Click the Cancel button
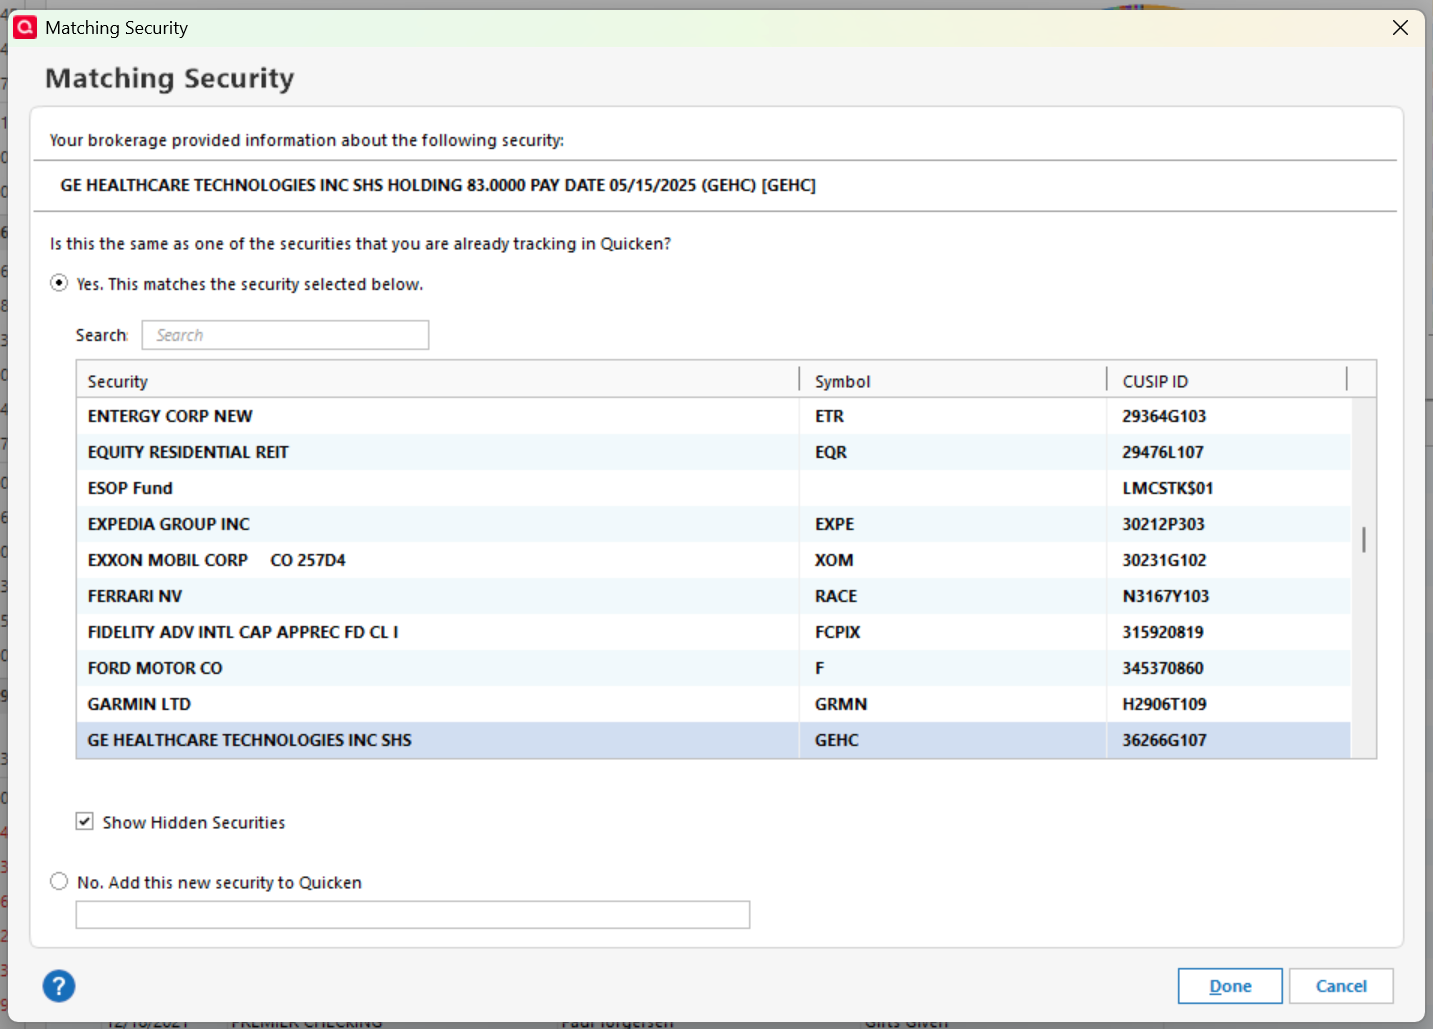 click(x=1341, y=986)
